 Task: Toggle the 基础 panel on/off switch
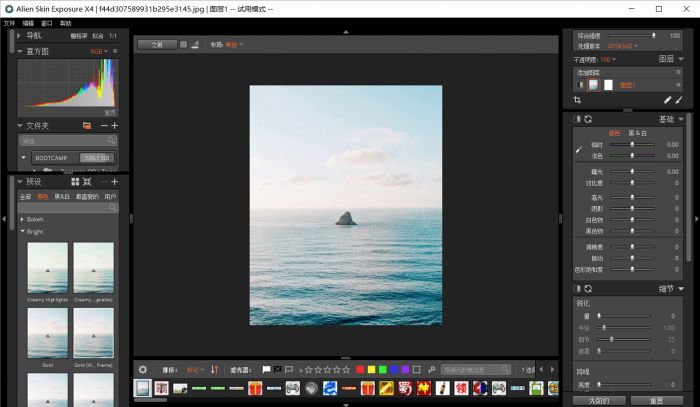(x=577, y=119)
